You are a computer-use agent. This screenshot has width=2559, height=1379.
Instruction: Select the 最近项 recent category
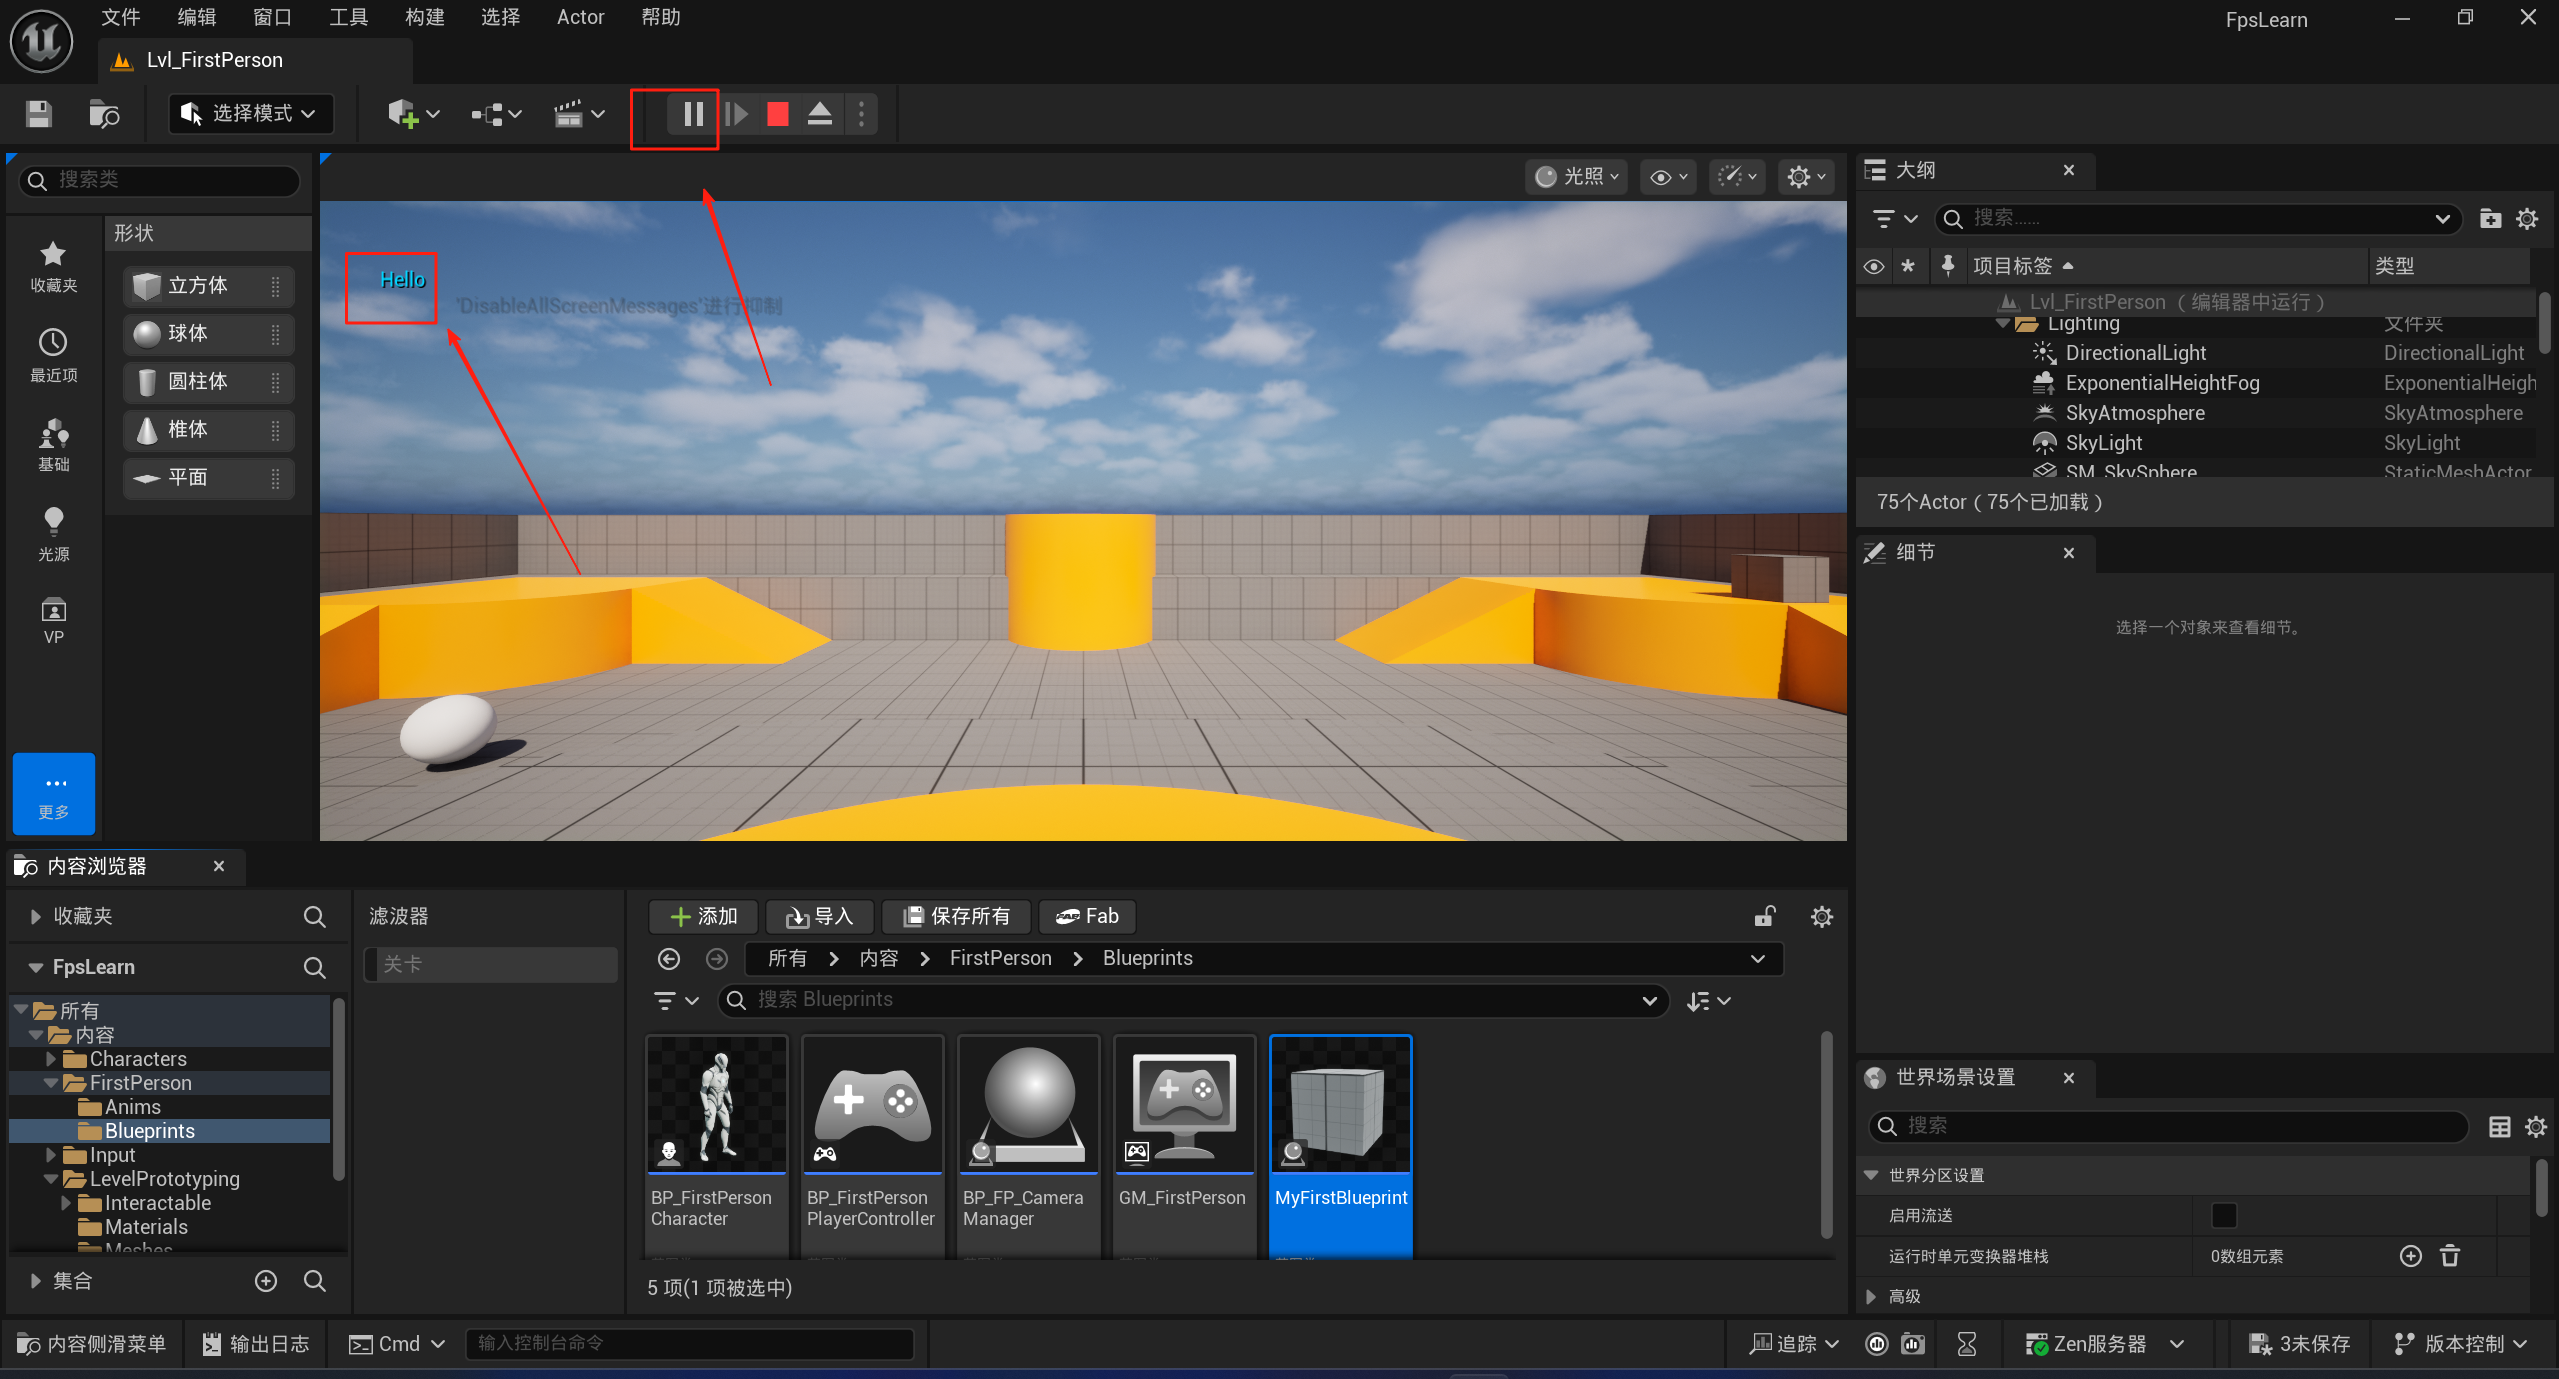(x=53, y=355)
